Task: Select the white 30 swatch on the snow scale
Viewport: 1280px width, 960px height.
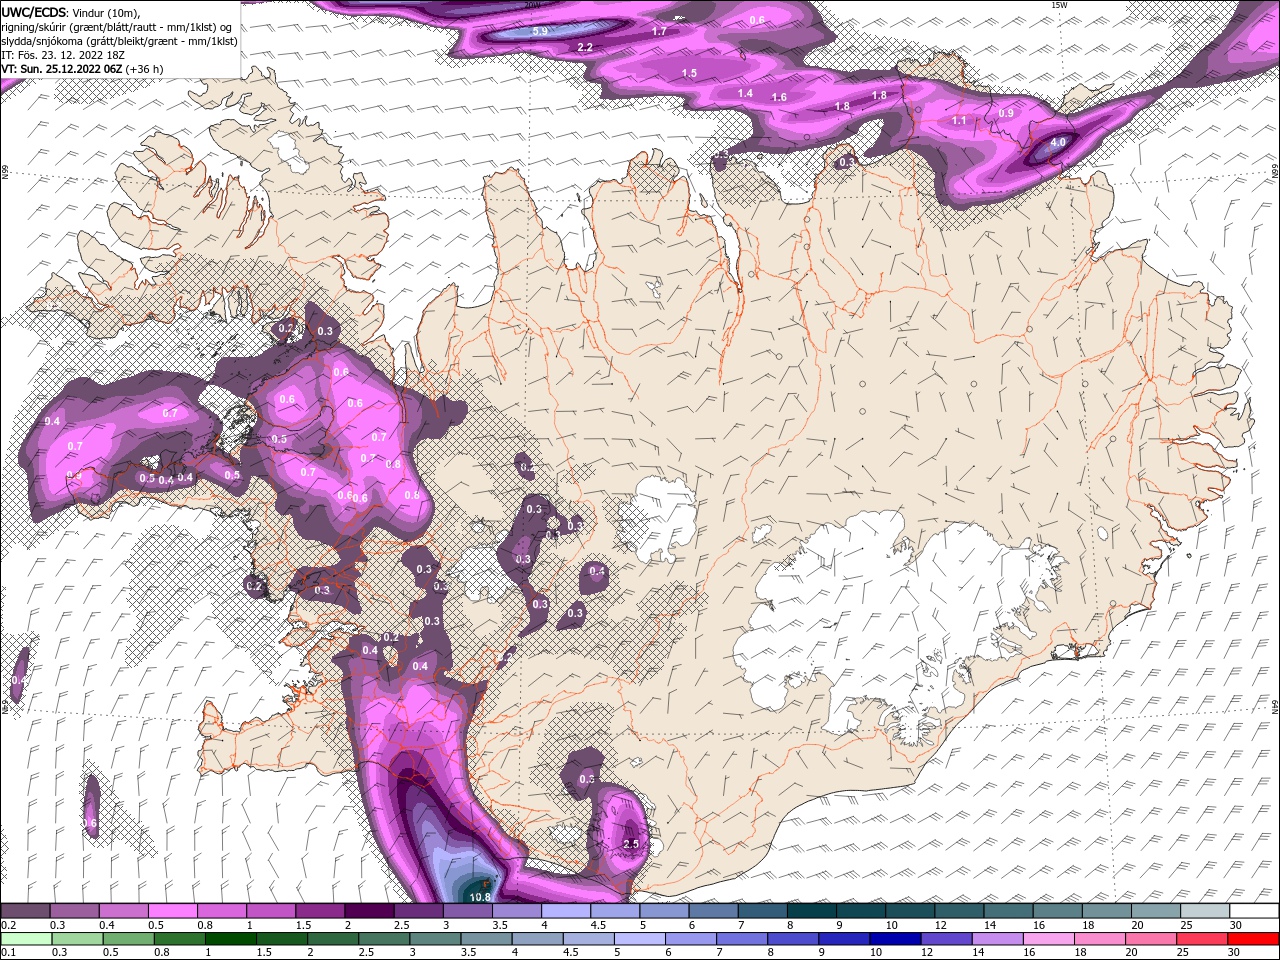Action: pyautogui.click(x=1253, y=911)
